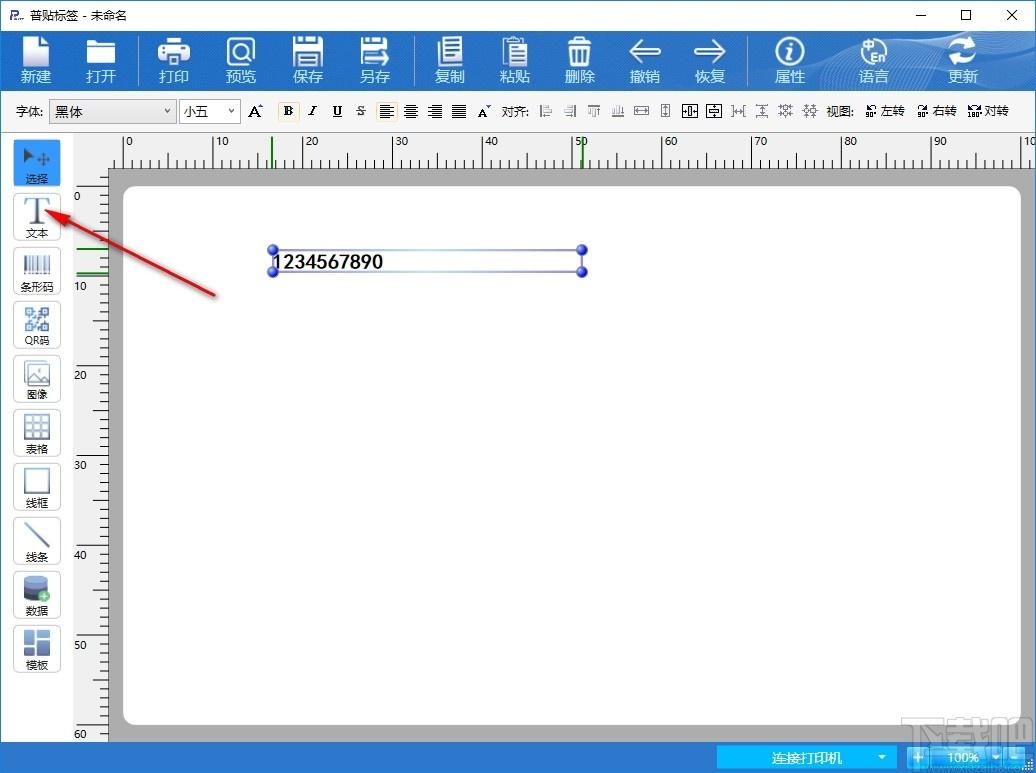Open the 模板 template panel
This screenshot has width=1036, height=773.
(37, 649)
